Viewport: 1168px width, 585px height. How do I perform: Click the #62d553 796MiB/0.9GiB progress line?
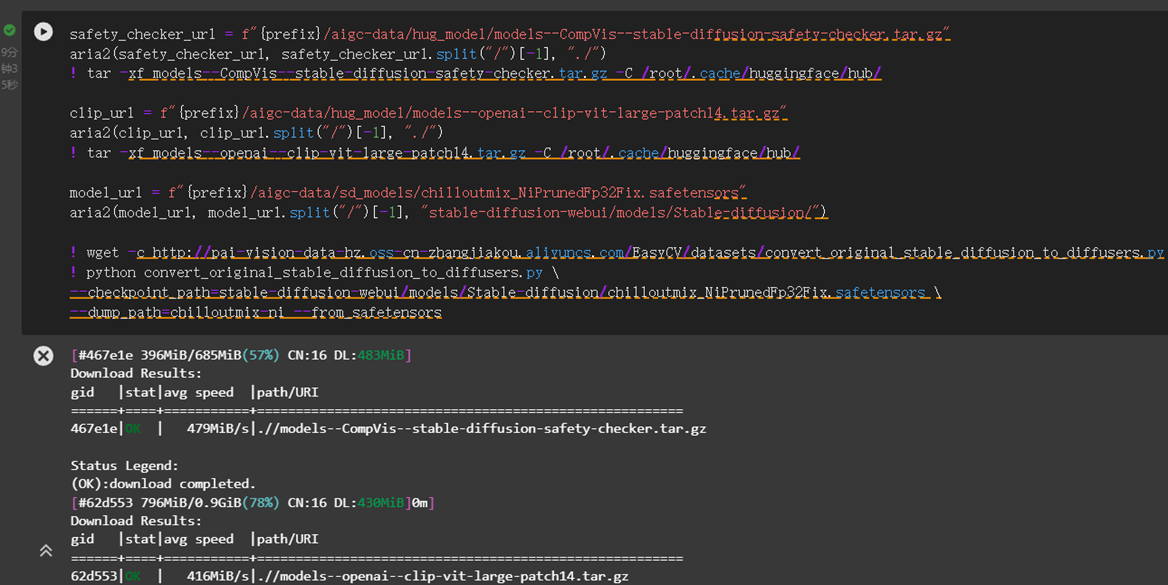click(x=253, y=503)
